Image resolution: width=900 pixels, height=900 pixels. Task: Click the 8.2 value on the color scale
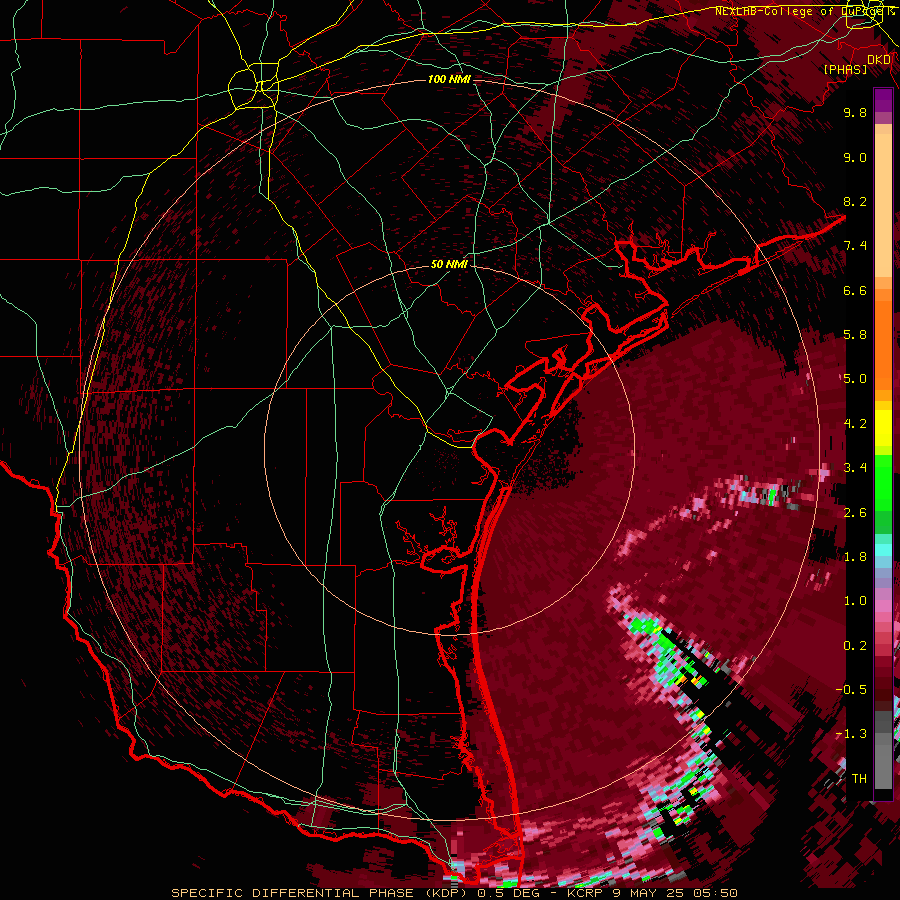[x=855, y=201]
